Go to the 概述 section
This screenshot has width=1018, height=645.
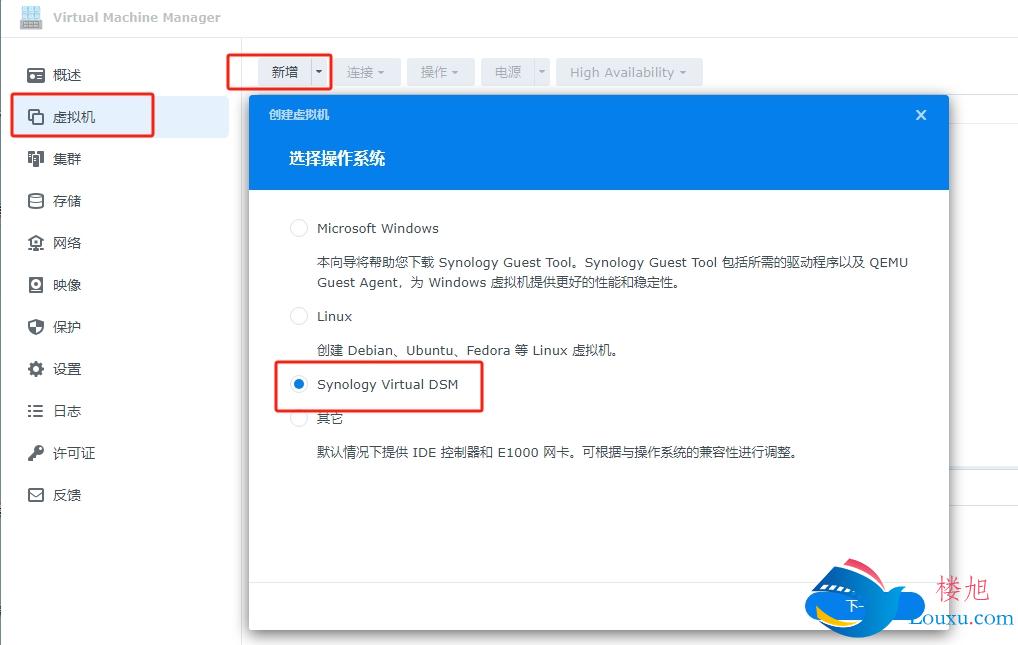click(121, 75)
